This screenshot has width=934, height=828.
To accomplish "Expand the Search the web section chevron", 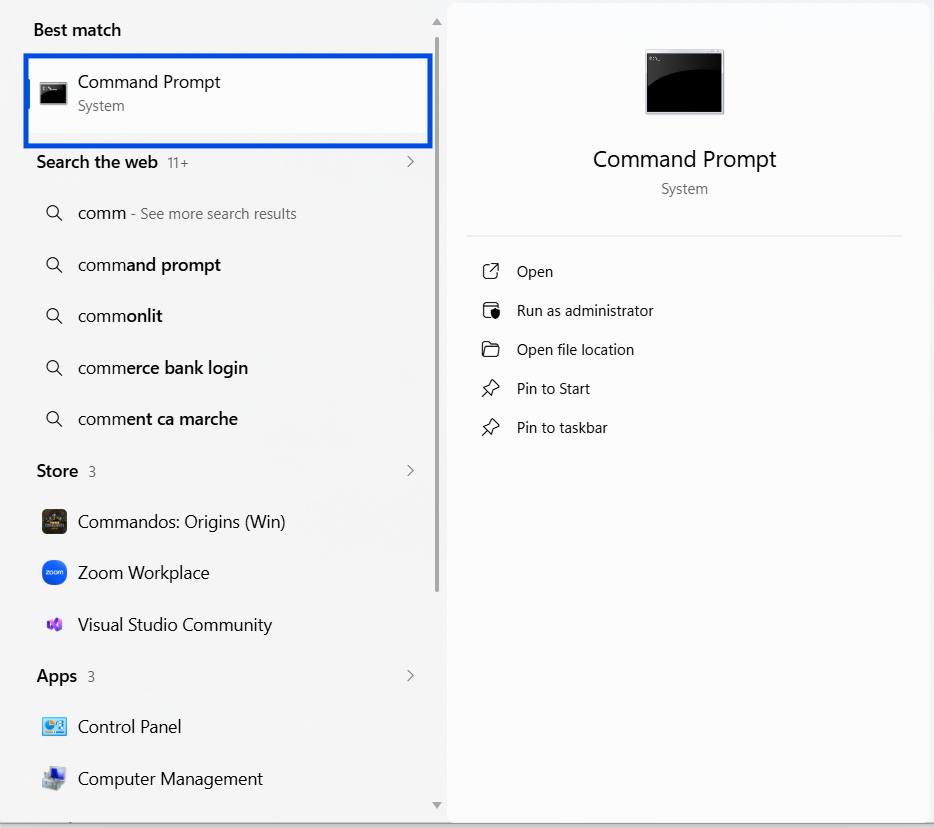I will pyautogui.click(x=410, y=162).
